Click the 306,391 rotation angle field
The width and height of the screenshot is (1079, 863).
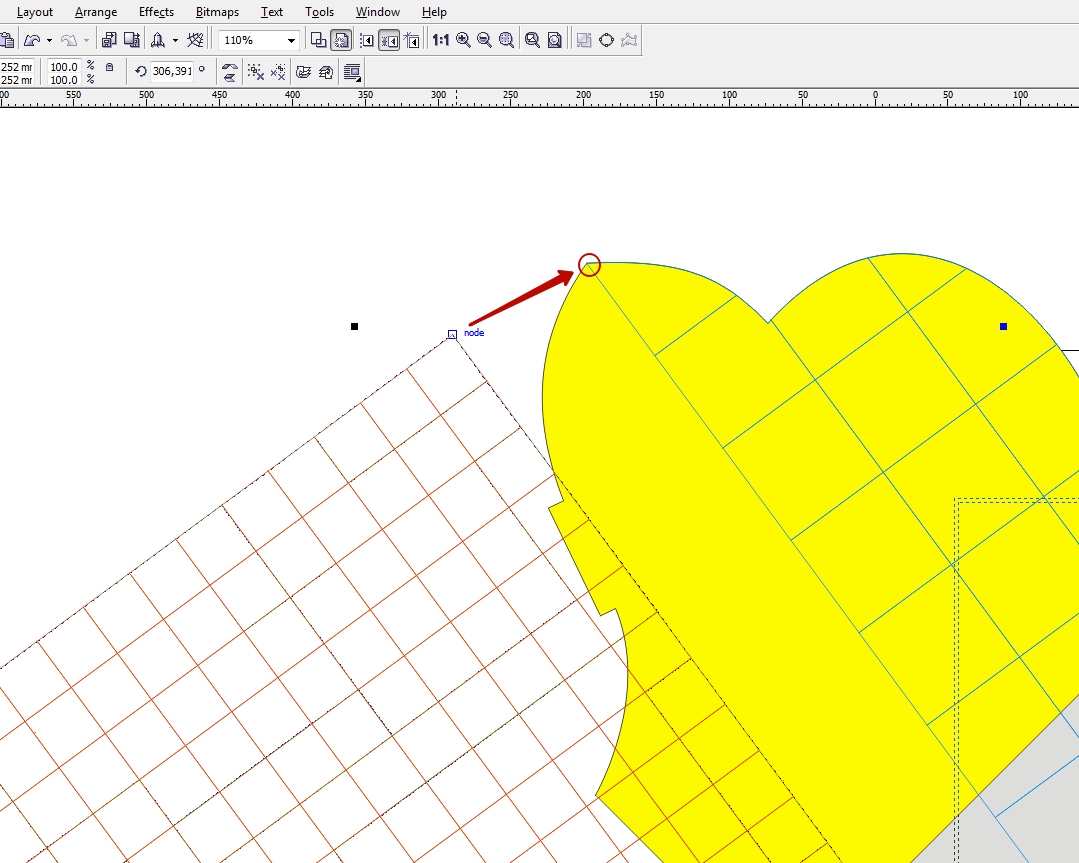[172, 71]
